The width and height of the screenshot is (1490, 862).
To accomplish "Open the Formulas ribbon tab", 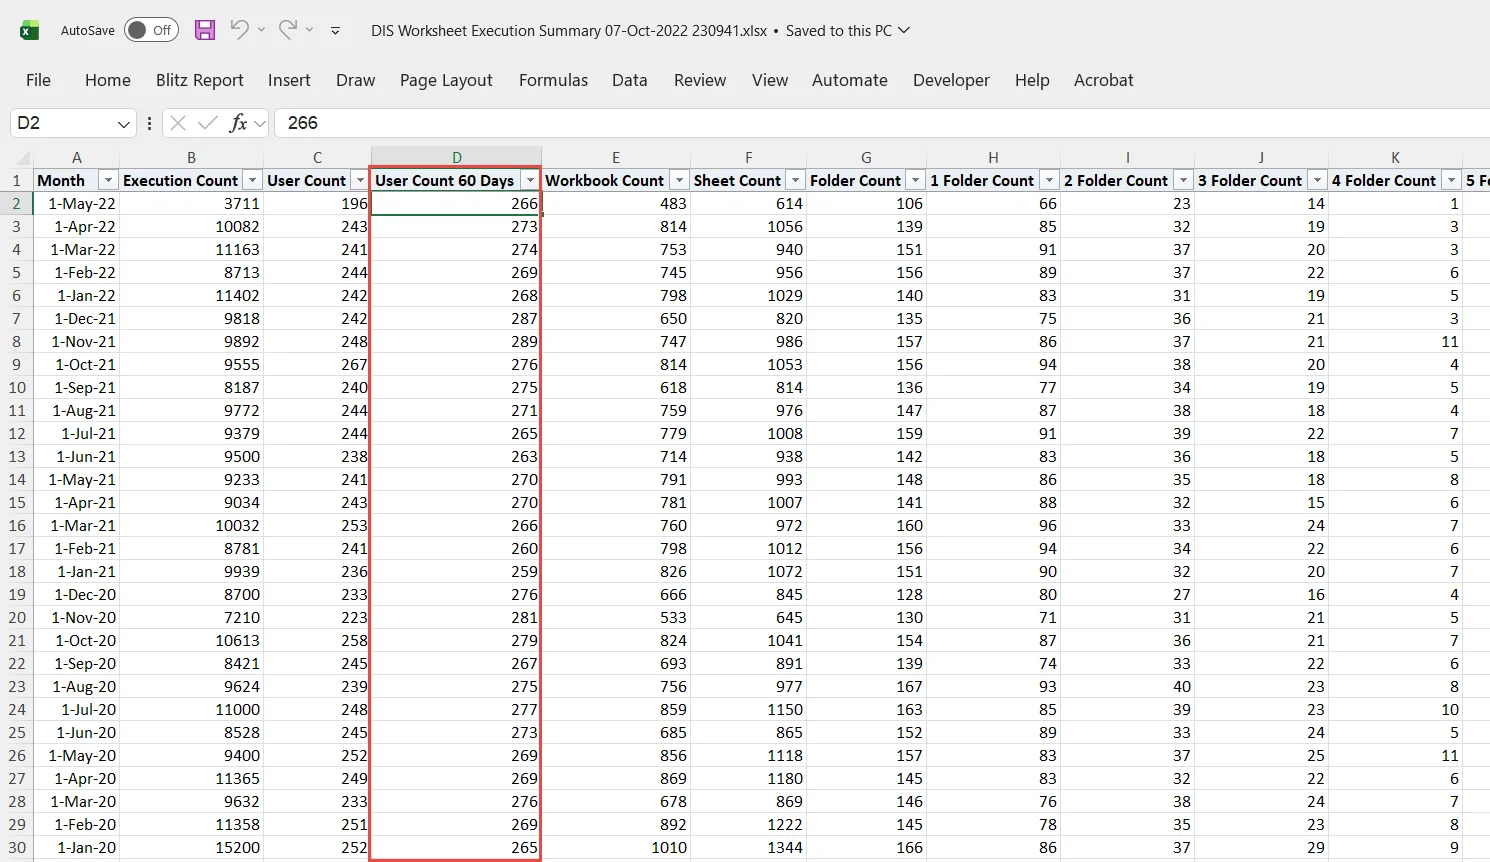I will 553,80.
